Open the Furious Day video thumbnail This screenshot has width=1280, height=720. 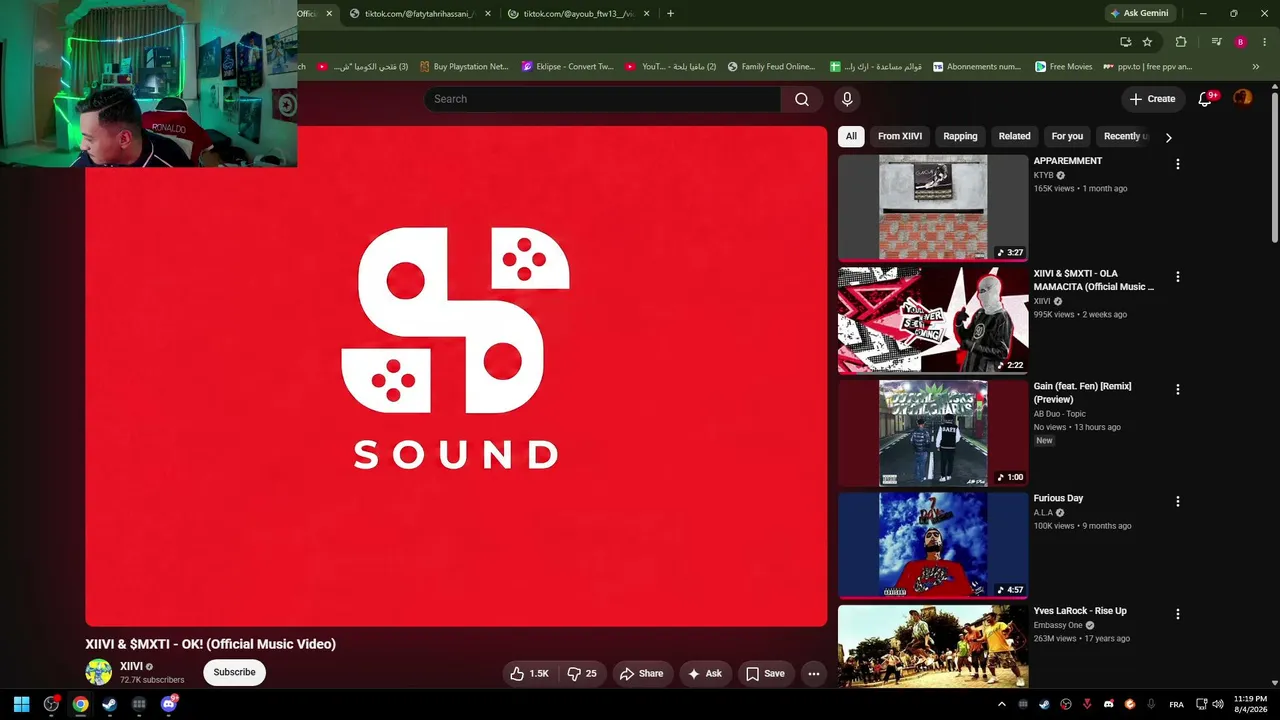[933, 544]
